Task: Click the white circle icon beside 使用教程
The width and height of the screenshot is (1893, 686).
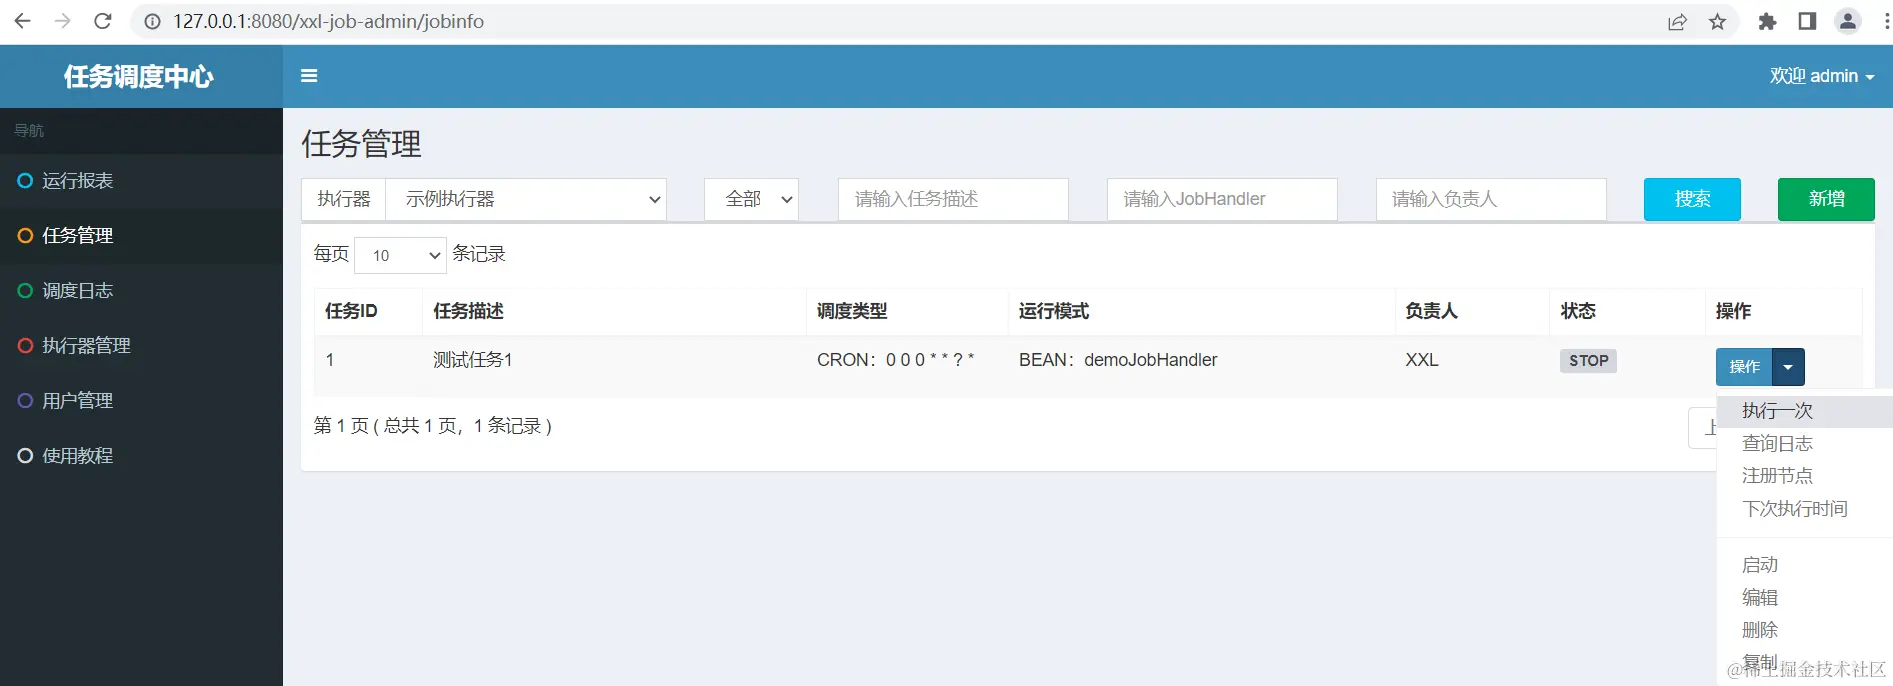Action: pos(26,456)
